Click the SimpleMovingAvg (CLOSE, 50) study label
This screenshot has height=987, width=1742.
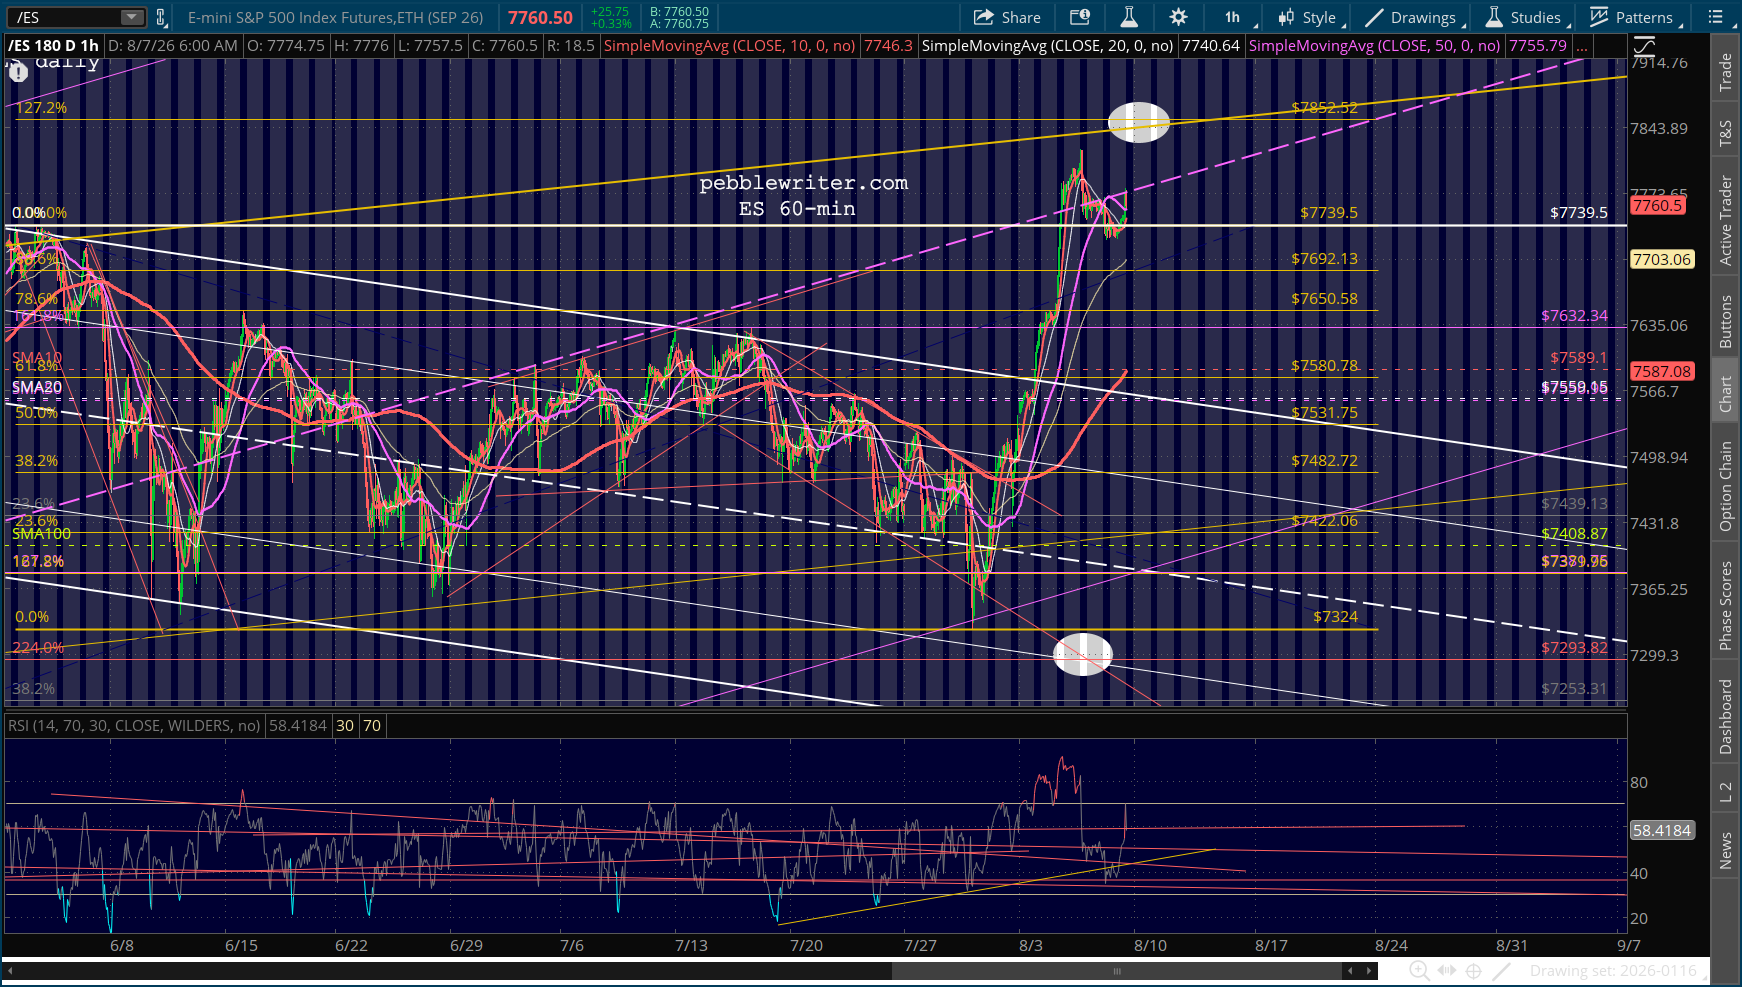tap(1375, 46)
